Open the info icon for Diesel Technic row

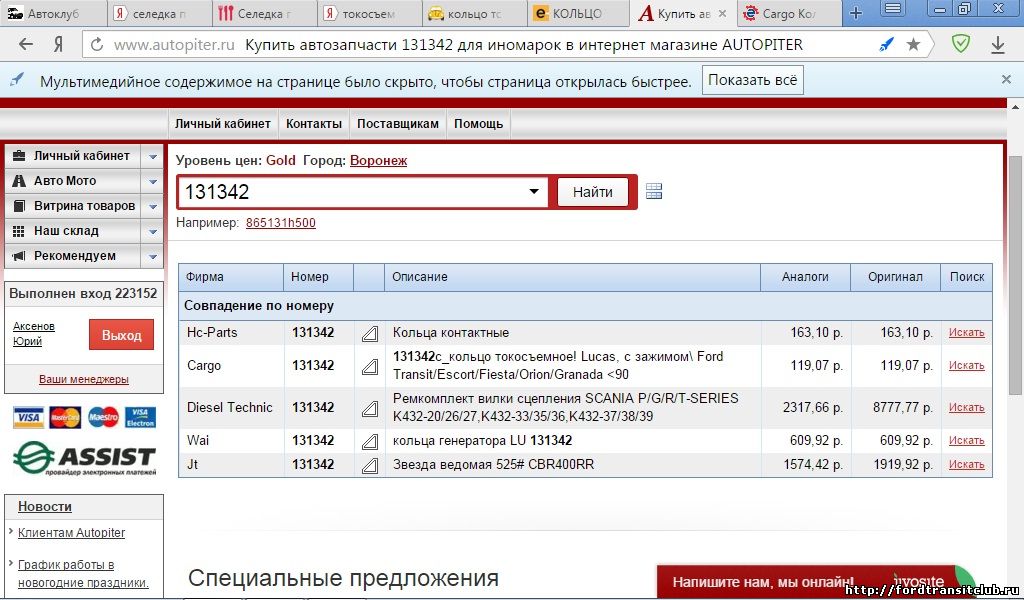click(370, 409)
